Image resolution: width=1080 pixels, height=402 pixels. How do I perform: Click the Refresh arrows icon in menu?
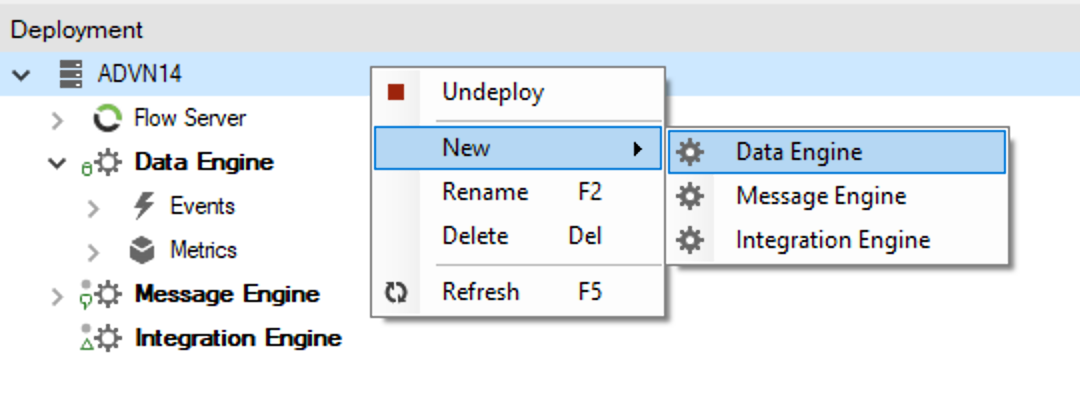(x=396, y=293)
